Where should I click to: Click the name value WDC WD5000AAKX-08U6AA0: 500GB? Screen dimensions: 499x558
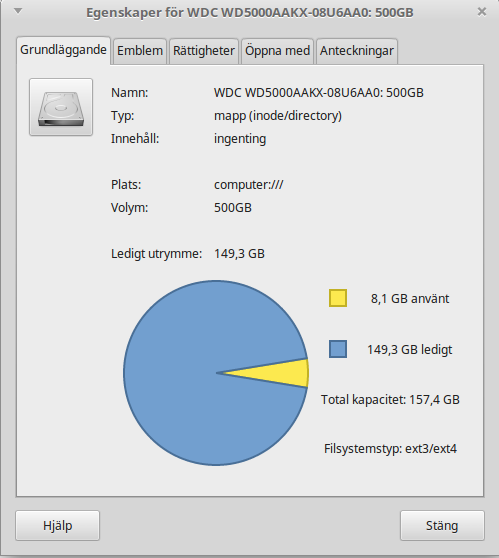point(319,93)
